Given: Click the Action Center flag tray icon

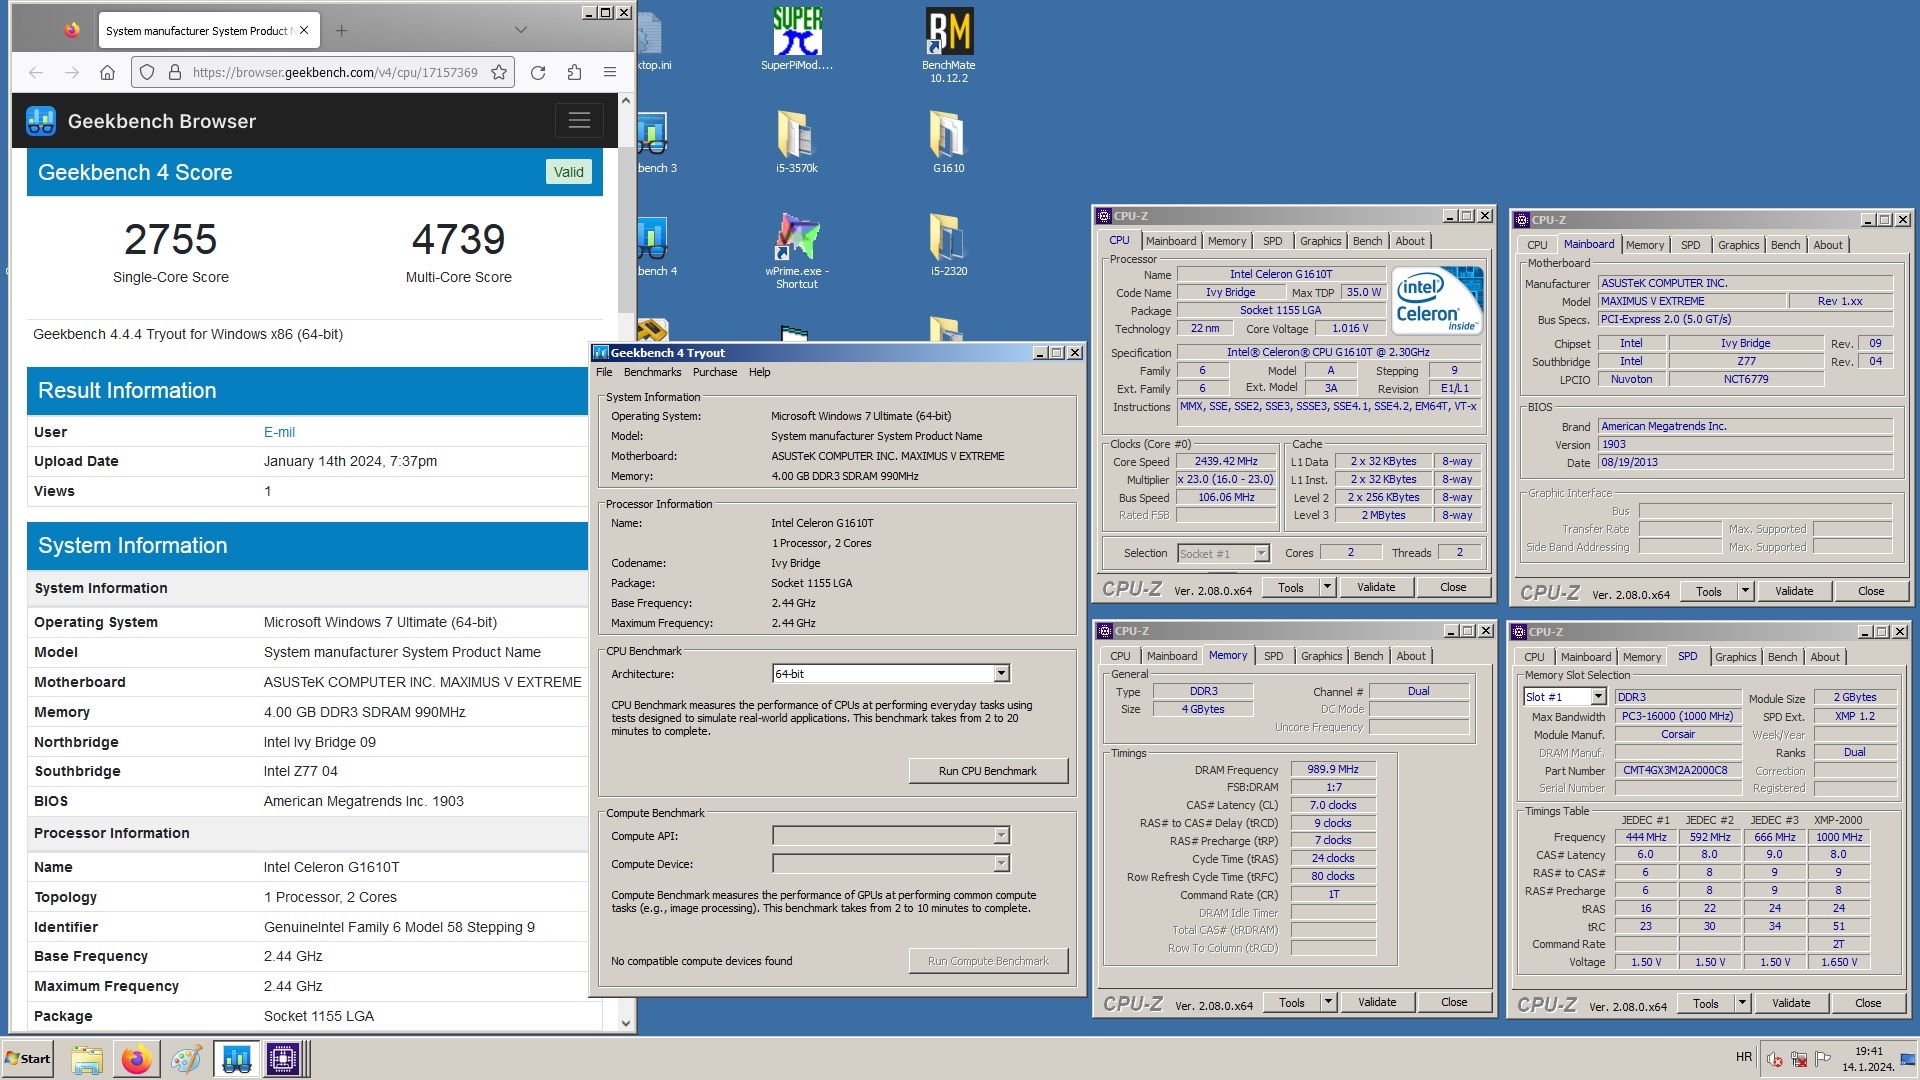Looking at the screenshot, I should (1823, 1058).
